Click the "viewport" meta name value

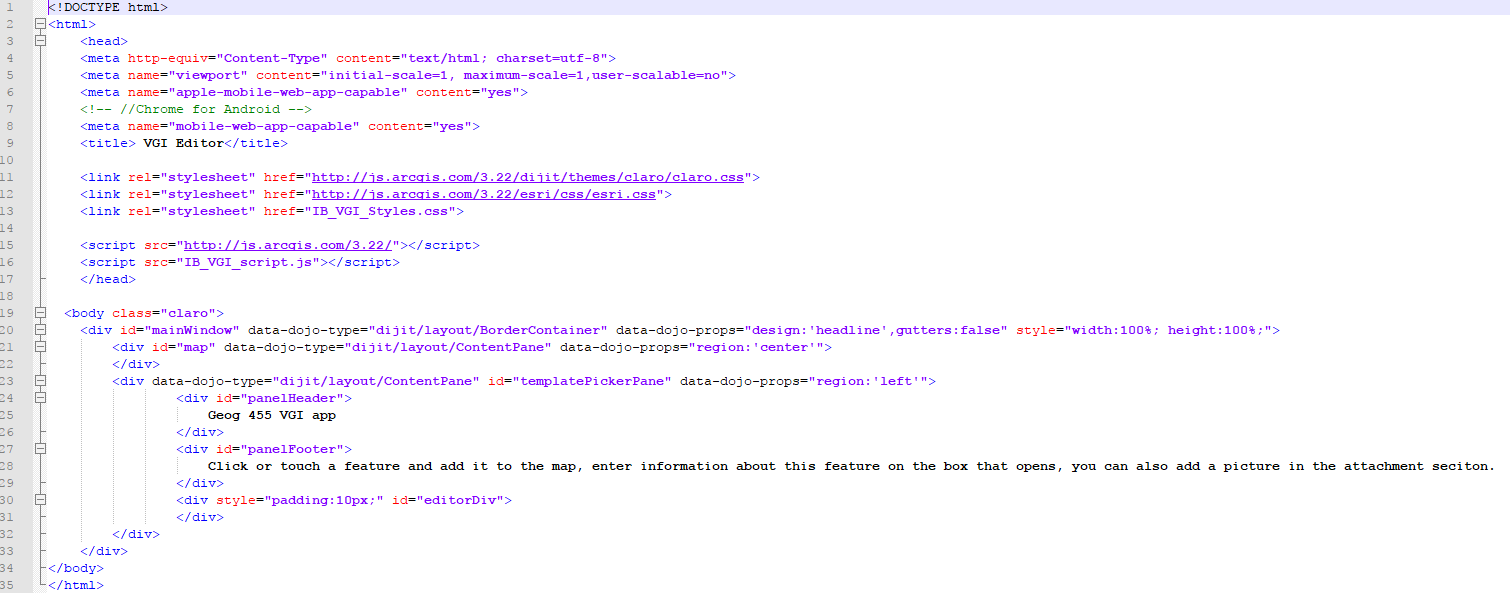tap(208, 75)
